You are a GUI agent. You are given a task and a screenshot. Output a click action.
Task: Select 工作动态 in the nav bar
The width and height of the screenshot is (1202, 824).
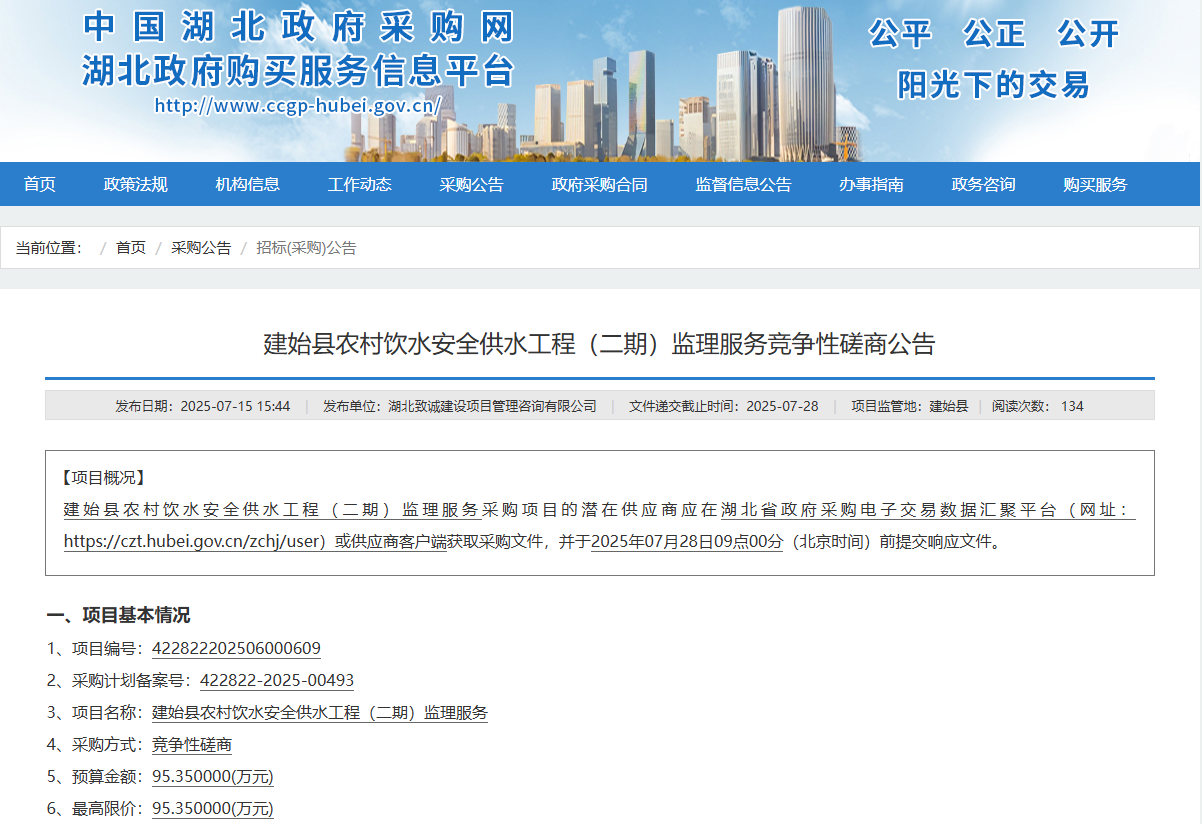(360, 184)
